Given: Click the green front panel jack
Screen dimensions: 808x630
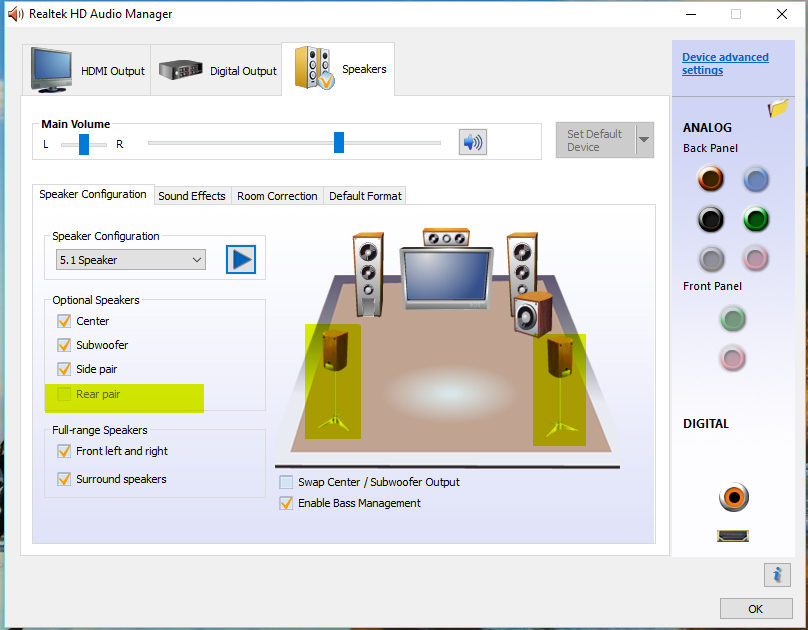Looking at the screenshot, I should (x=732, y=318).
